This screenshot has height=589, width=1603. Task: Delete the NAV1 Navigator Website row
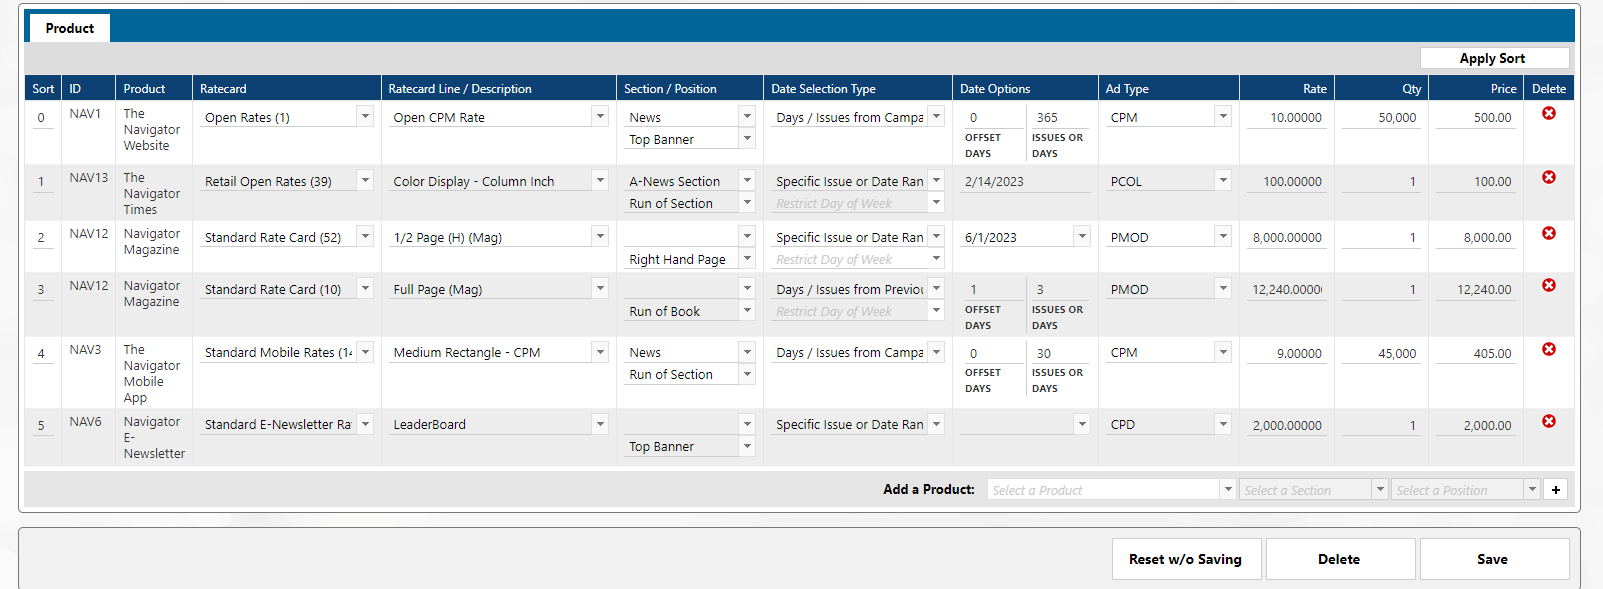[x=1548, y=114]
